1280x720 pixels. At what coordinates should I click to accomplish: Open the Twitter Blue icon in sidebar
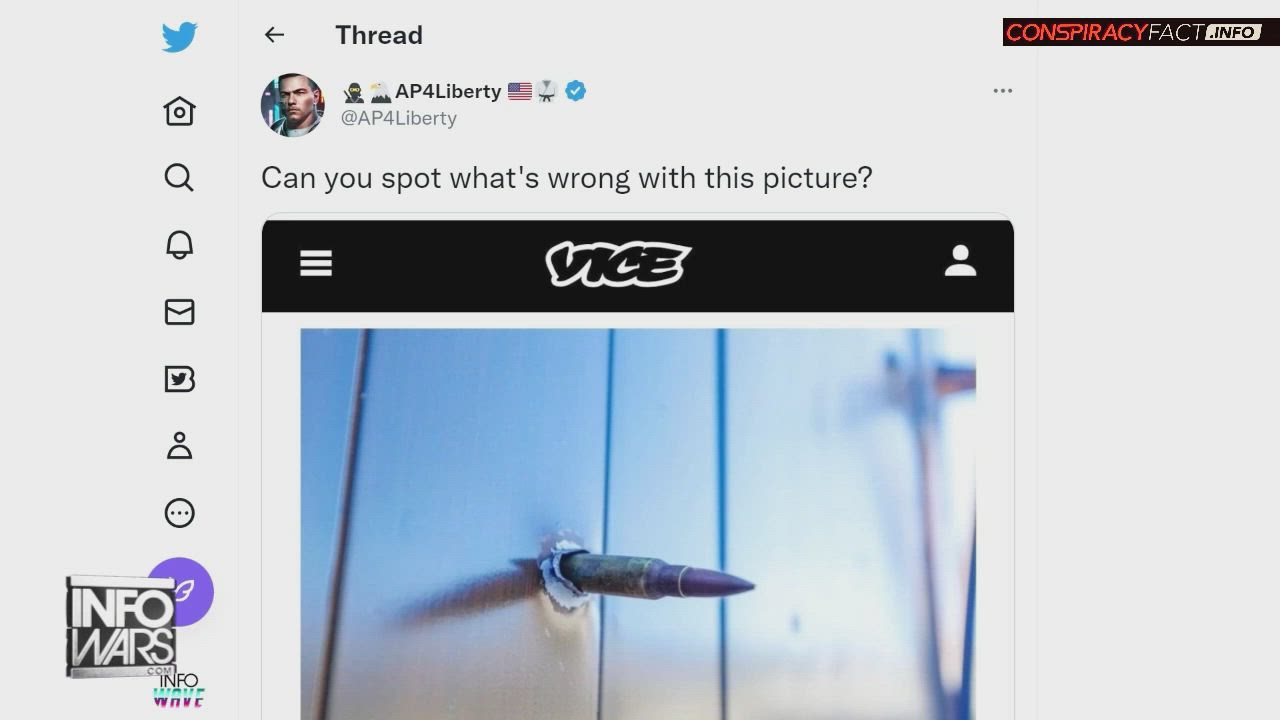point(179,379)
